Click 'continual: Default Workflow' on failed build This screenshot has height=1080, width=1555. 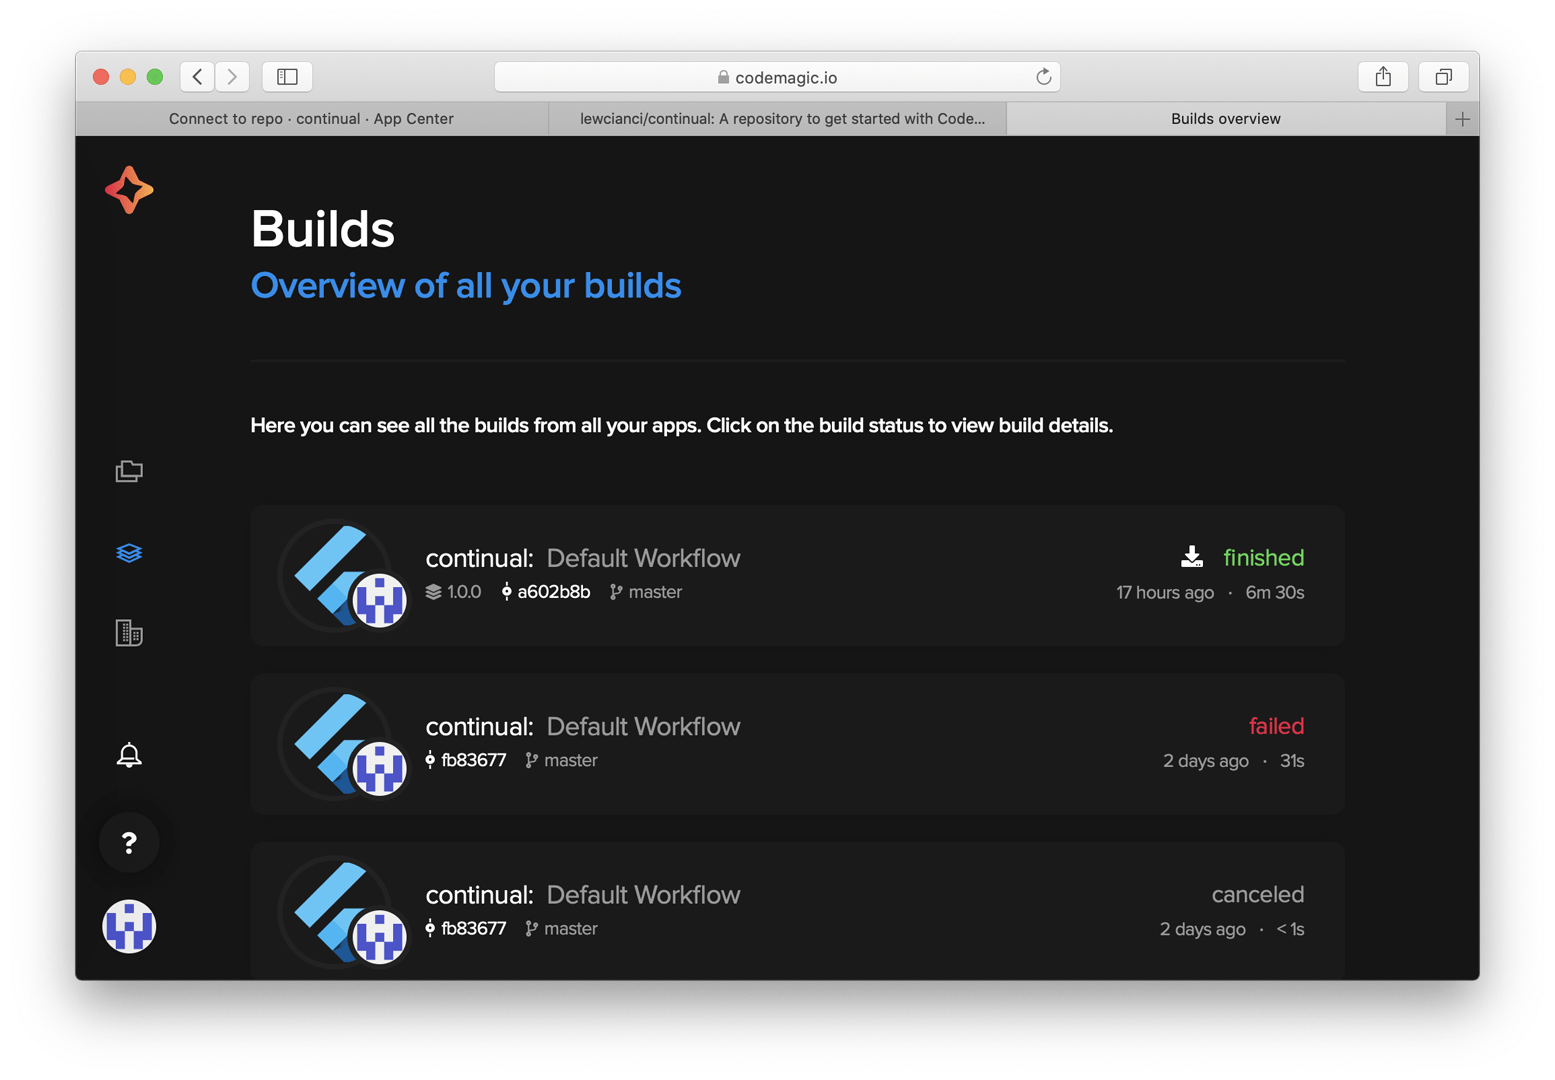583,726
